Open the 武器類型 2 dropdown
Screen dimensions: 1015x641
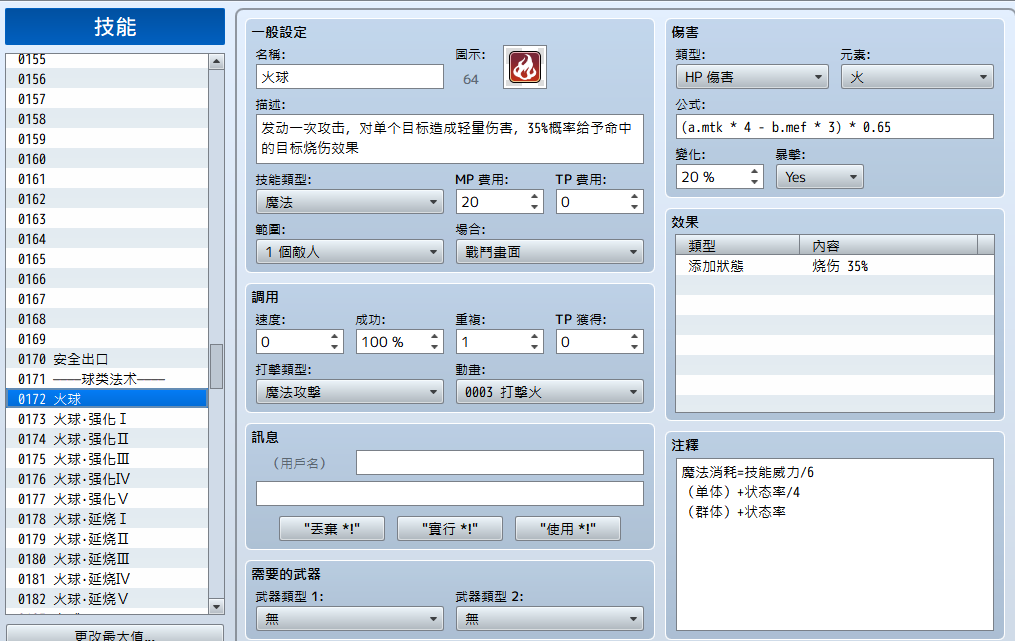tap(550, 618)
